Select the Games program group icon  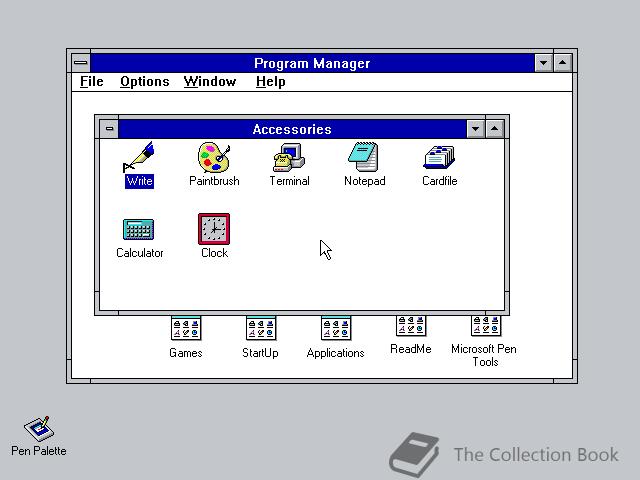pos(186,328)
